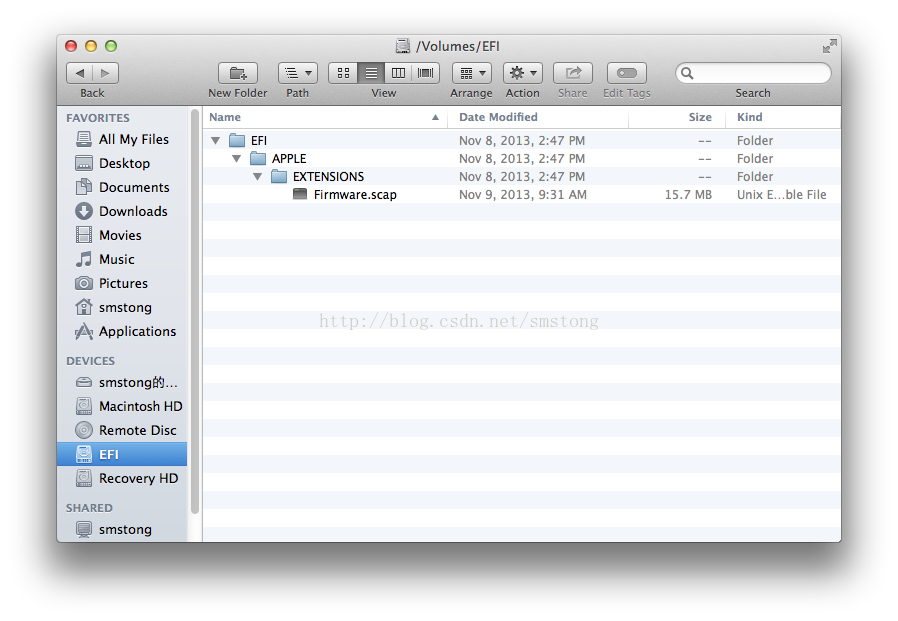Open the Arrange dropdown
The height and width of the screenshot is (621, 898).
coord(472,73)
